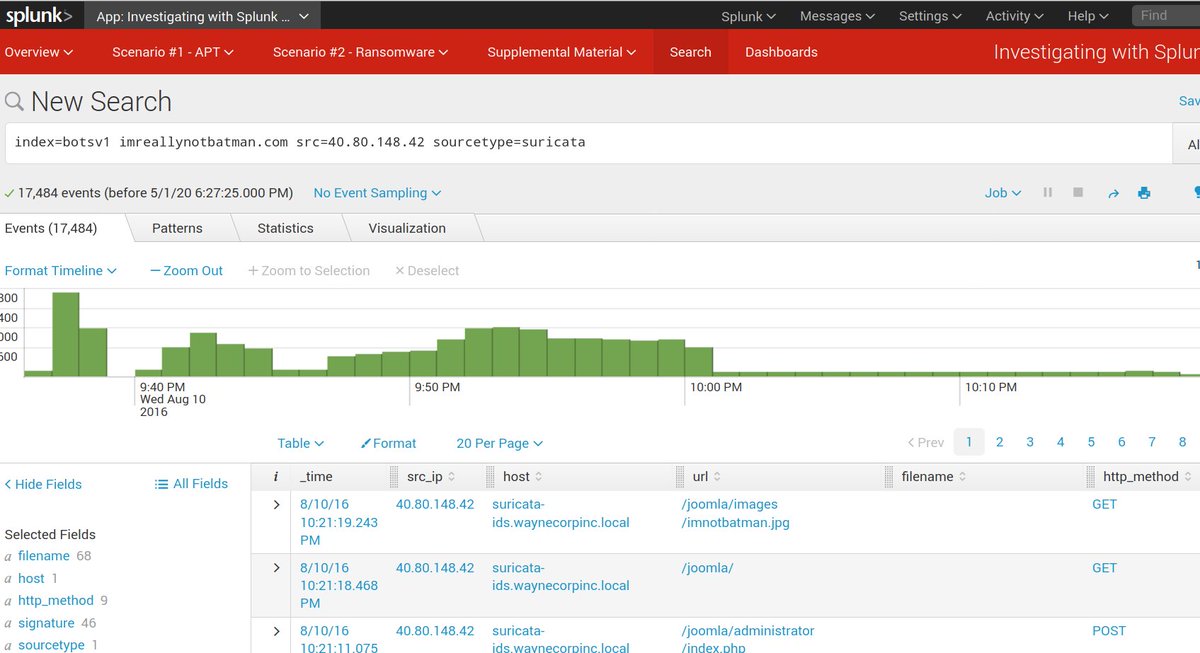
Task: Expand event row at 10:21:11.075
Action: click(277, 631)
